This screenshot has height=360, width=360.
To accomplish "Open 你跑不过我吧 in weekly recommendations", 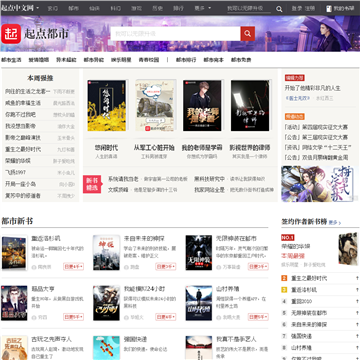I will pyautogui.click(x=20, y=115).
